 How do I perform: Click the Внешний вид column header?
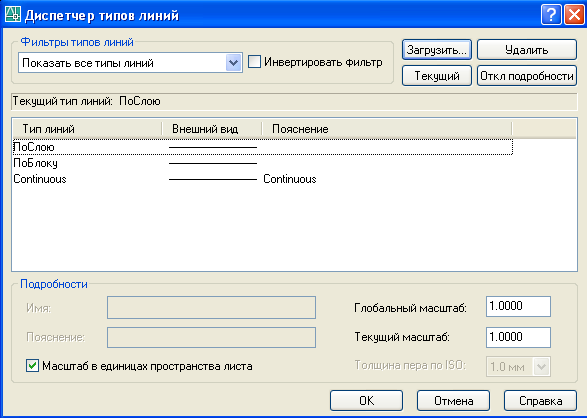click(212, 129)
